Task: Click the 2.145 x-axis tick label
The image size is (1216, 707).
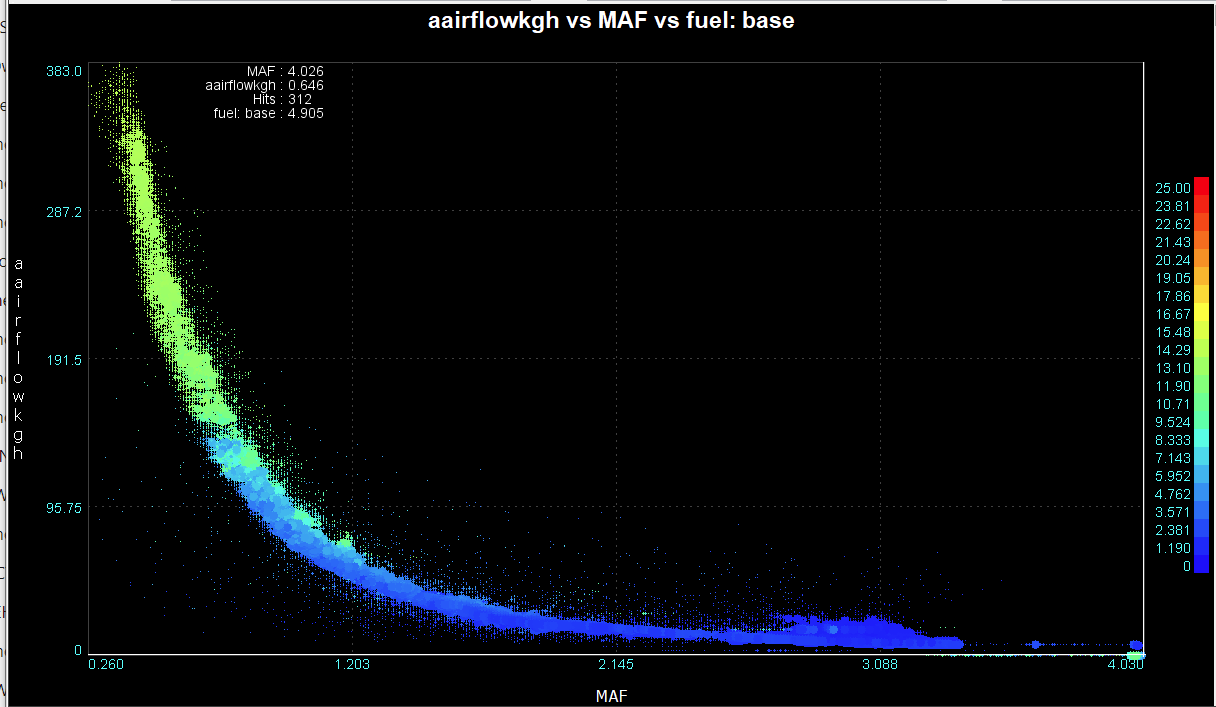Action: click(617, 665)
